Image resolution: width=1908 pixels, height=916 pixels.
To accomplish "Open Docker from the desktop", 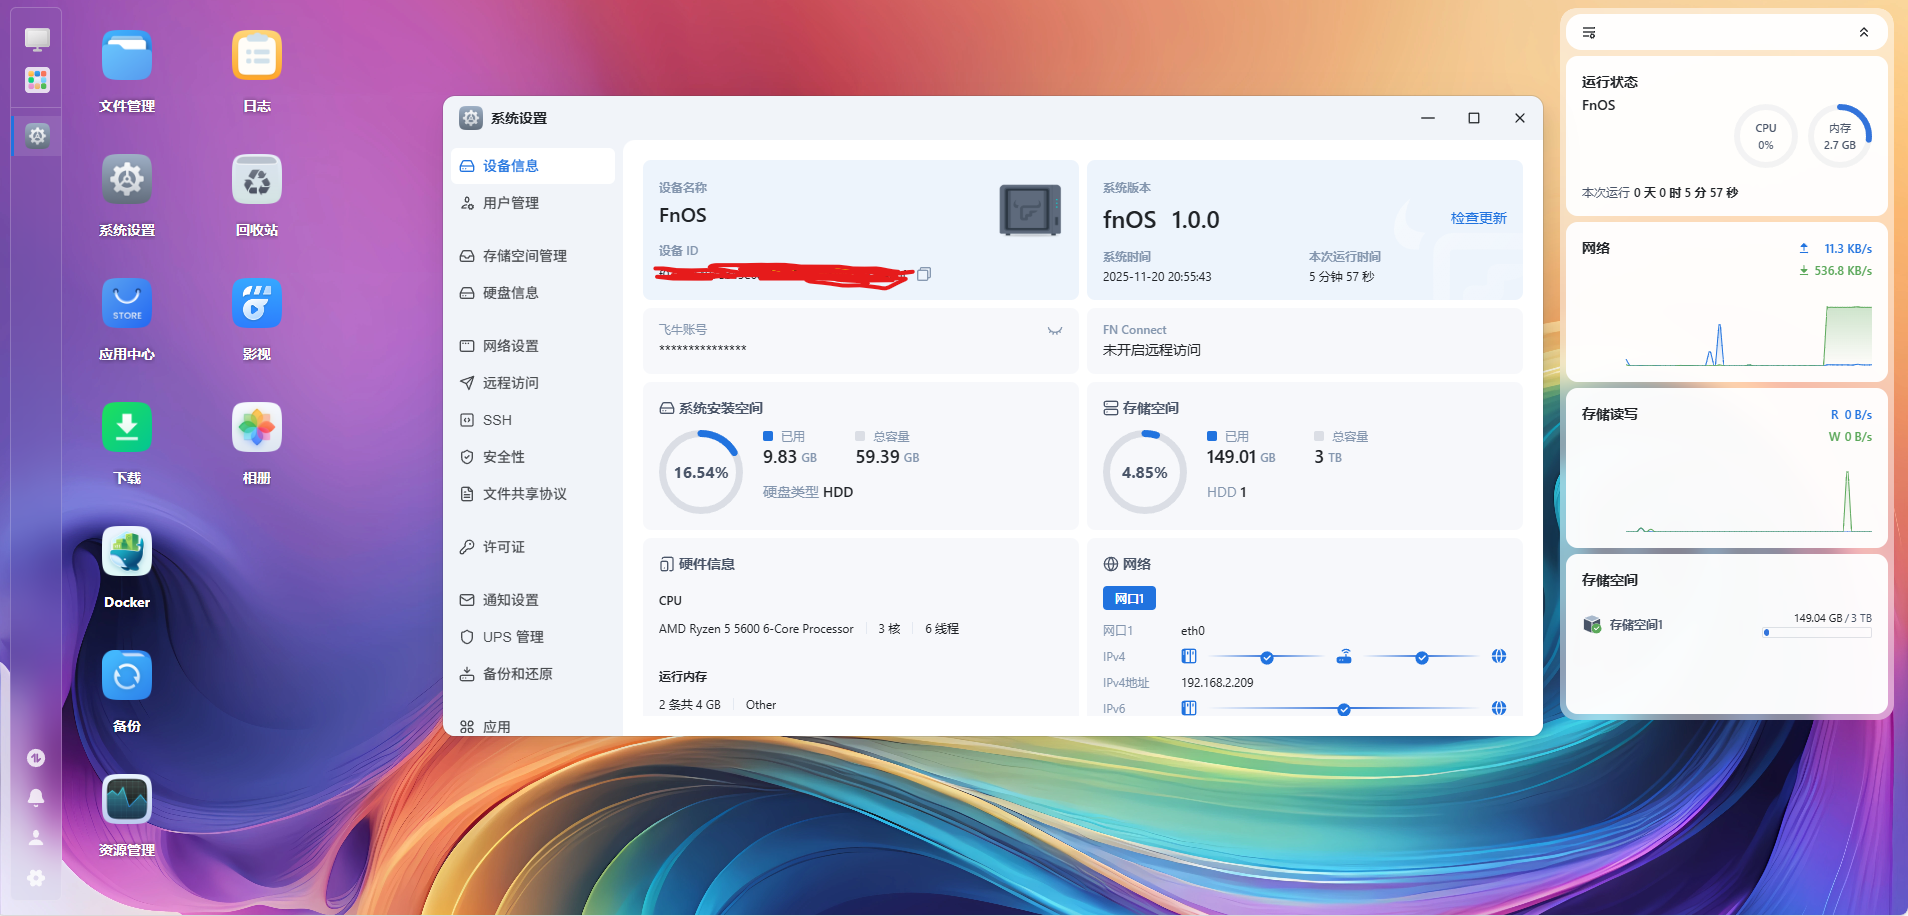I will tap(126, 552).
